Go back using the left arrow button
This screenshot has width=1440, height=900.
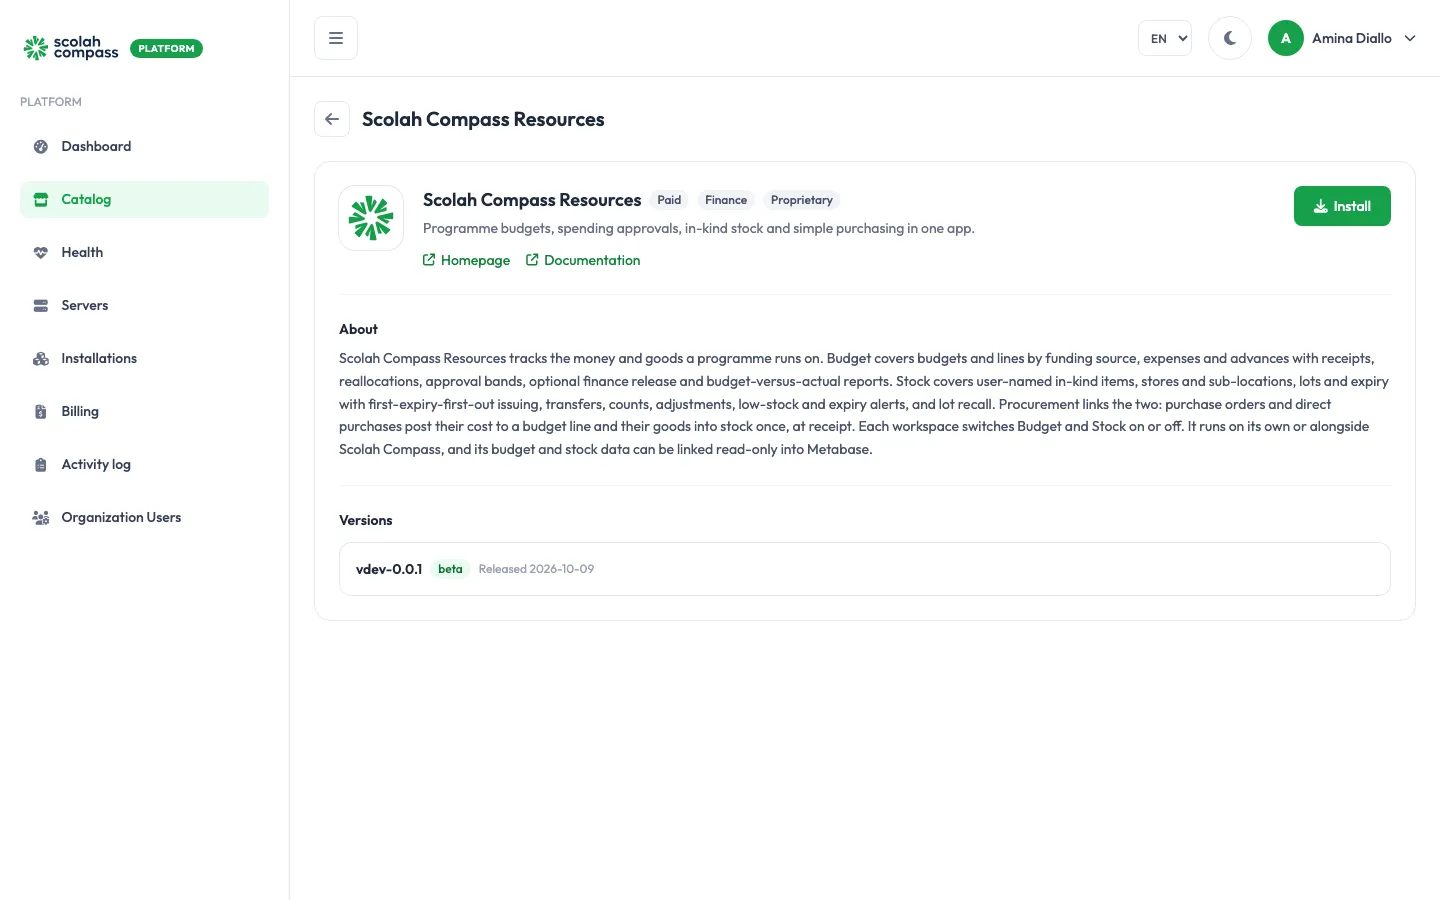pos(332,119)
